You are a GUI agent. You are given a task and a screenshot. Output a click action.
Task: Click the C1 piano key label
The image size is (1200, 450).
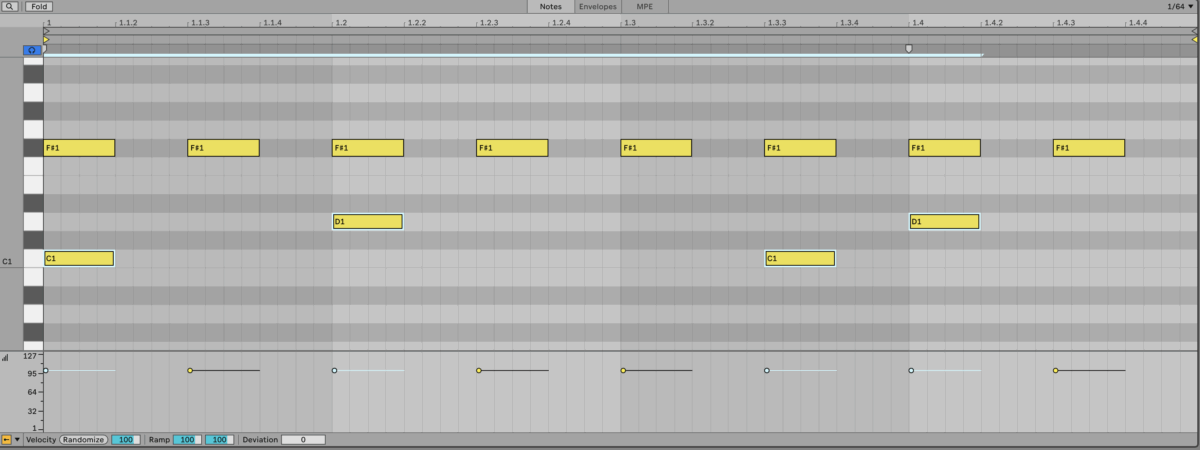(7, 261)
